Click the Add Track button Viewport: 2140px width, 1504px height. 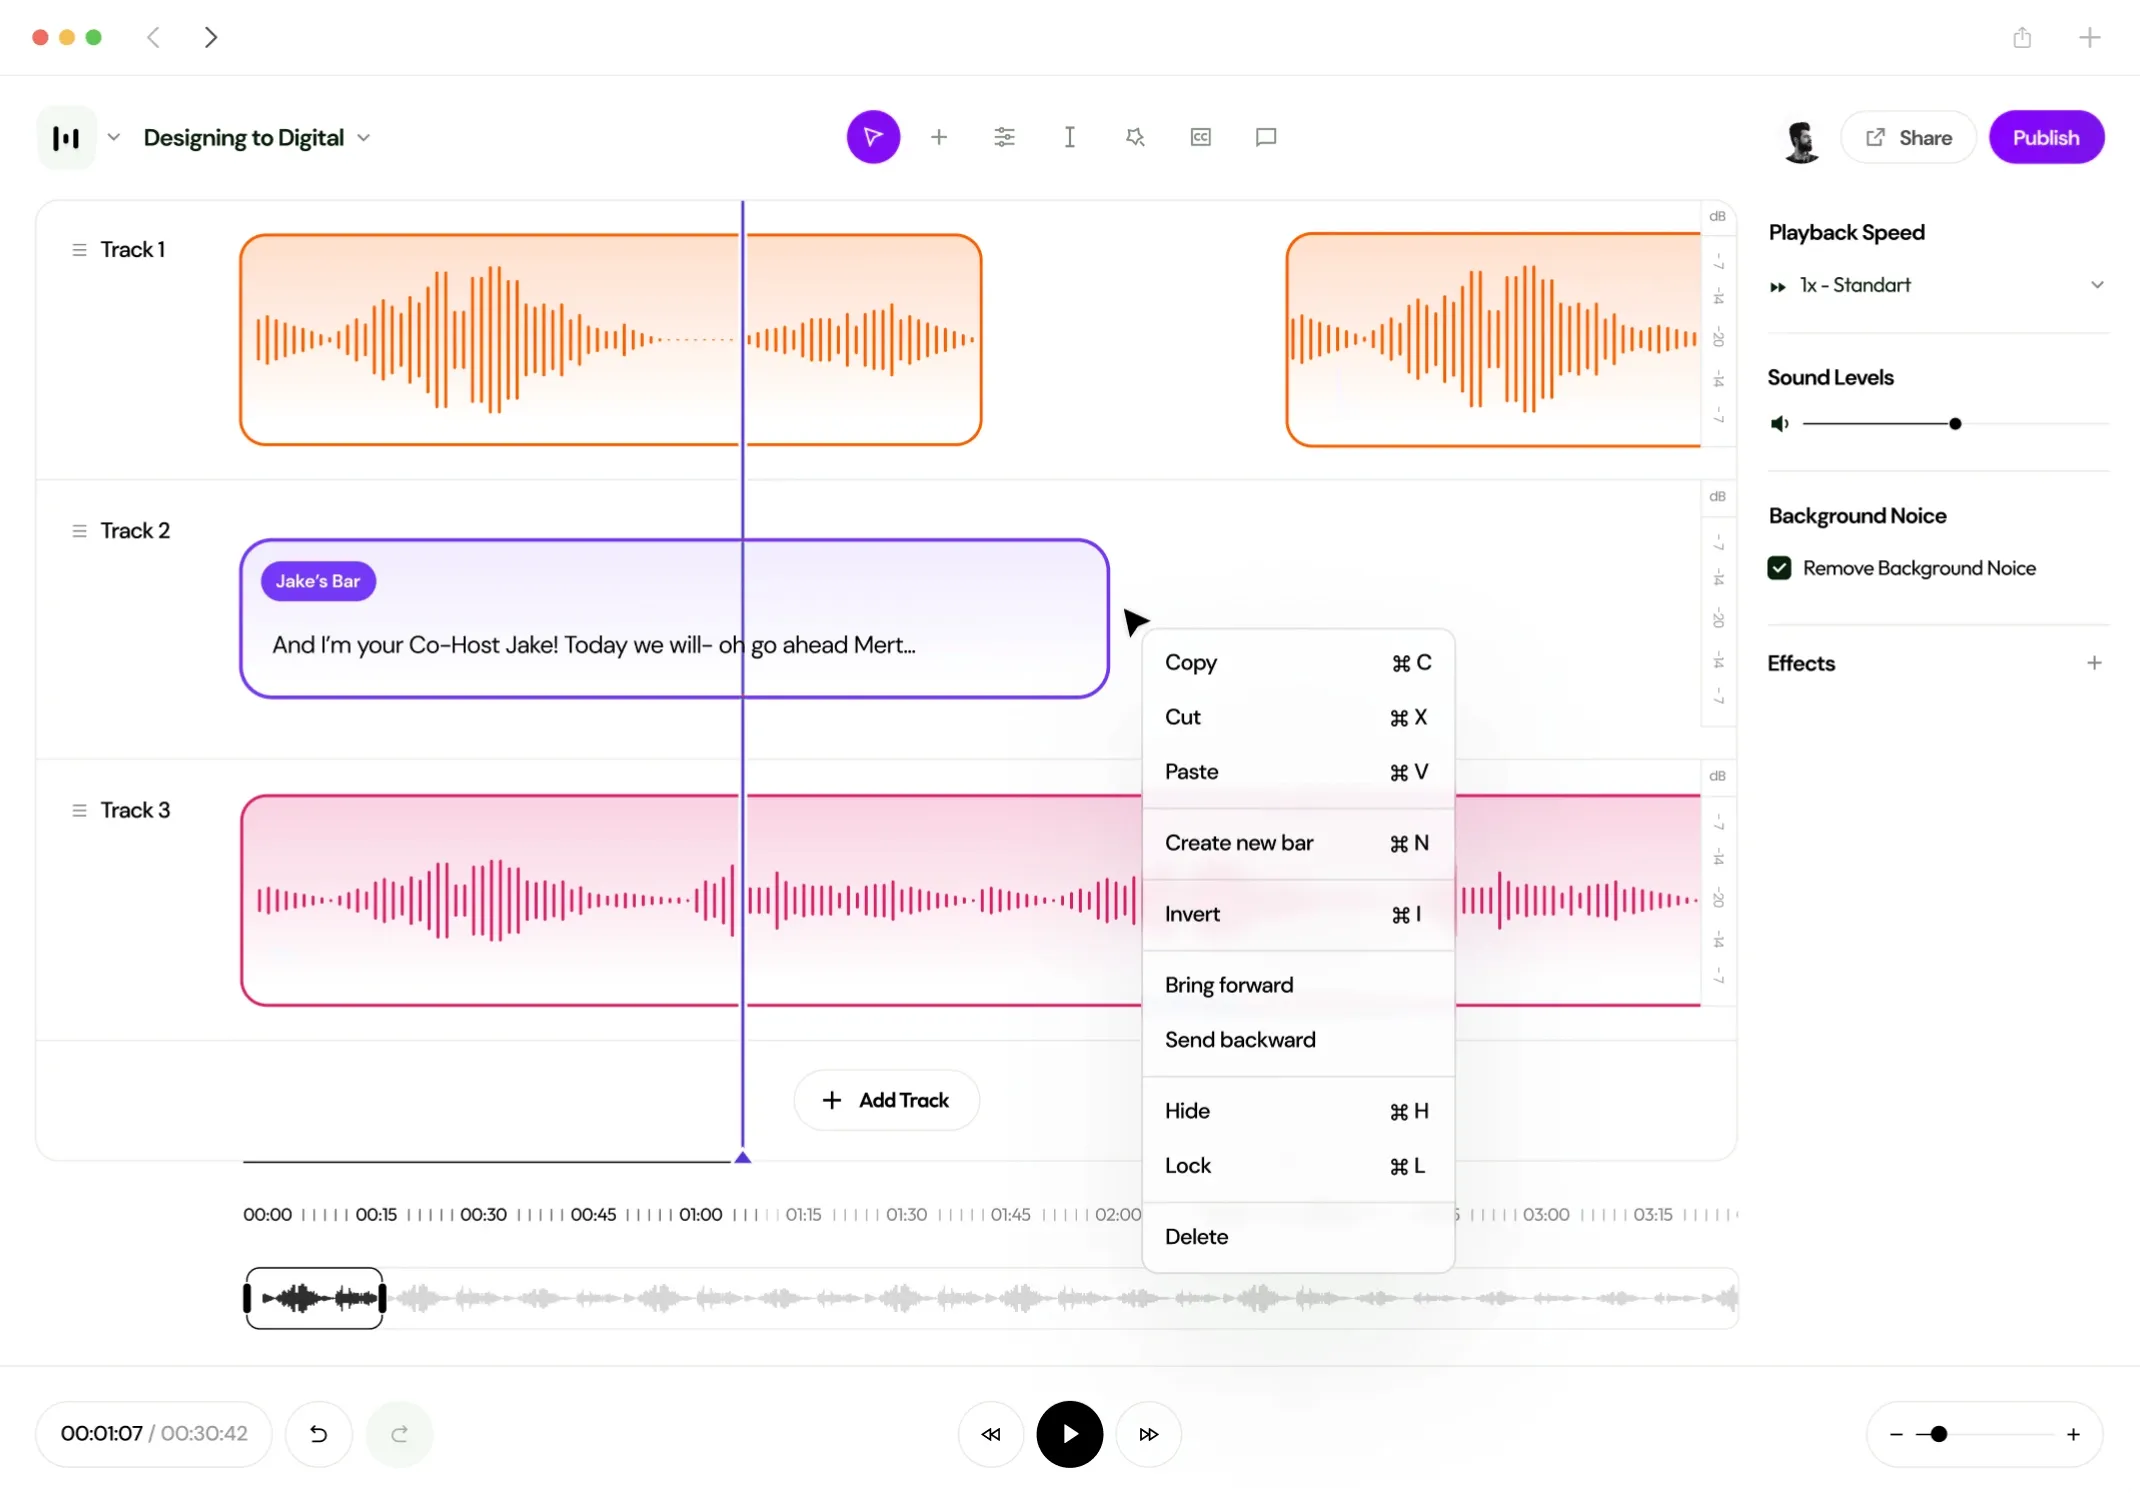click(x=886, y=1100)
